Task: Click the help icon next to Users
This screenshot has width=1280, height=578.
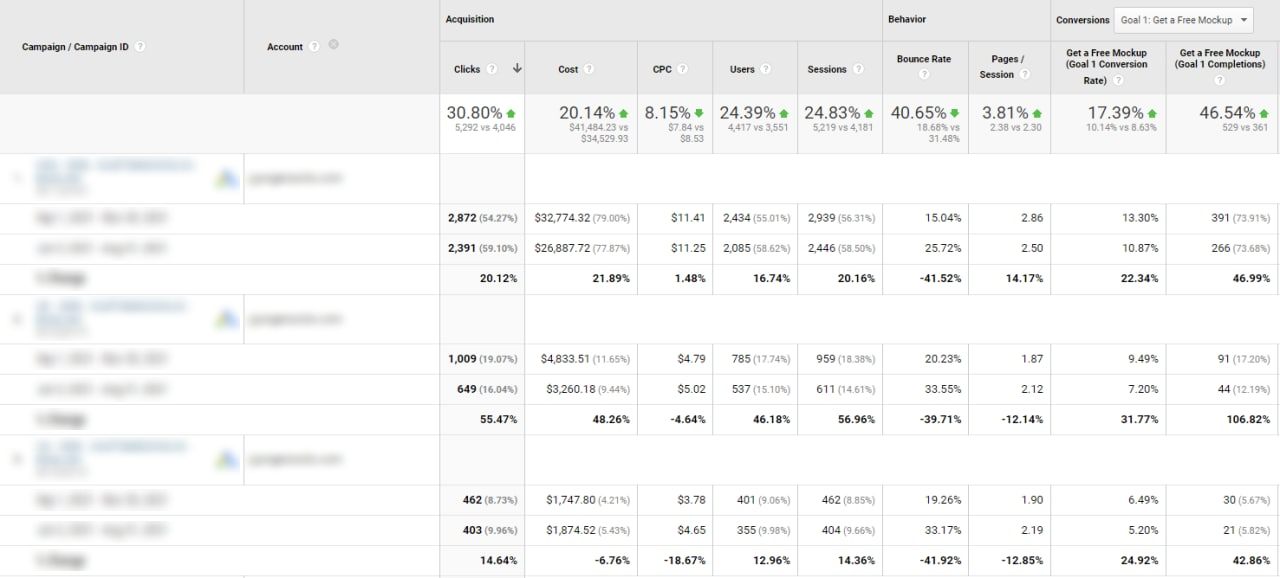Action: click(765, 70)
